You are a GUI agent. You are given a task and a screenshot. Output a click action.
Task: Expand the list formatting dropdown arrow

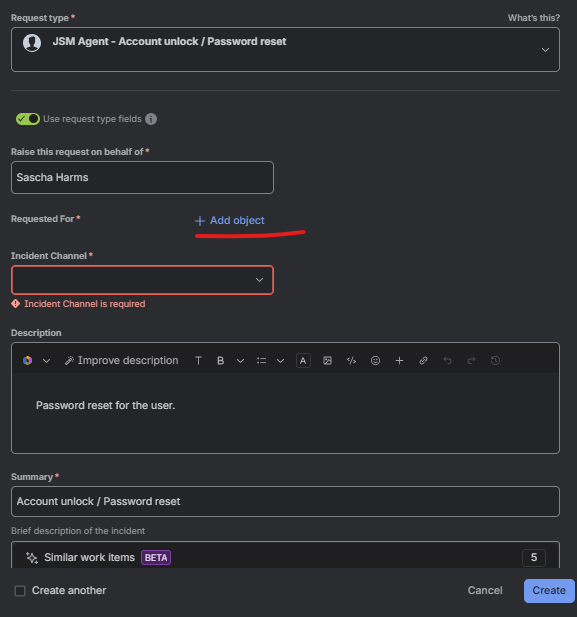click(x=280, y=360)
